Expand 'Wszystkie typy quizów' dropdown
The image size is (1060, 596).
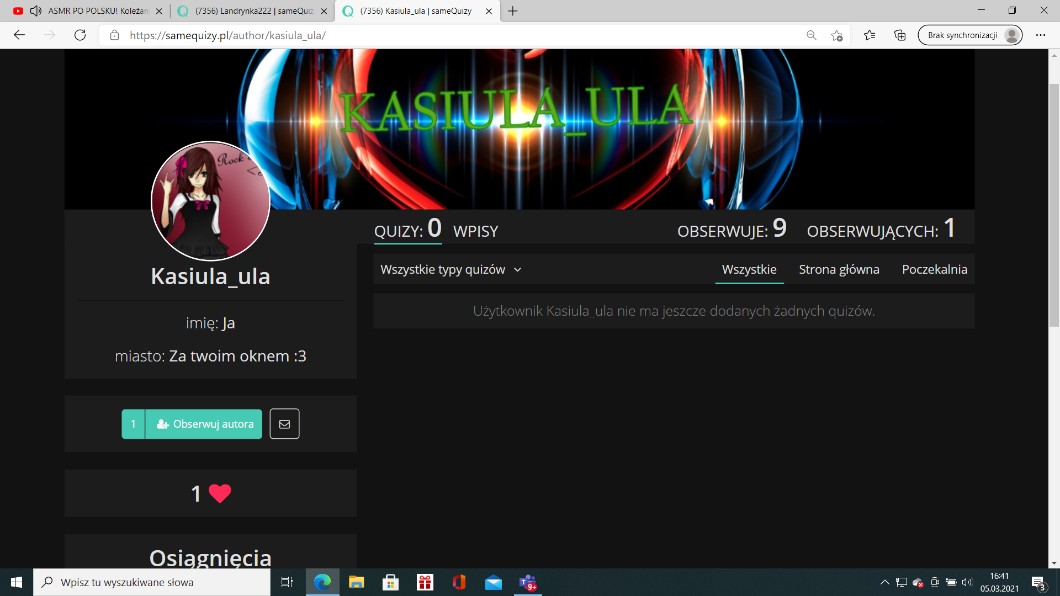click(451, 270)
